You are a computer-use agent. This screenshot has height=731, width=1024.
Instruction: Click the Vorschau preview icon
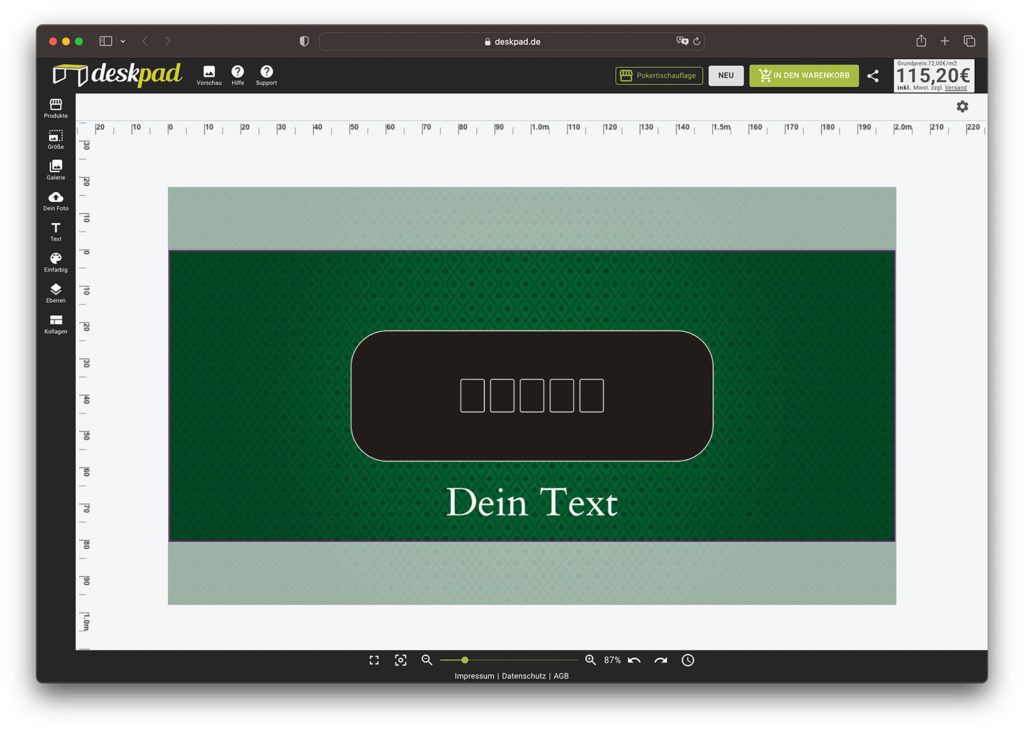(209, 75)
